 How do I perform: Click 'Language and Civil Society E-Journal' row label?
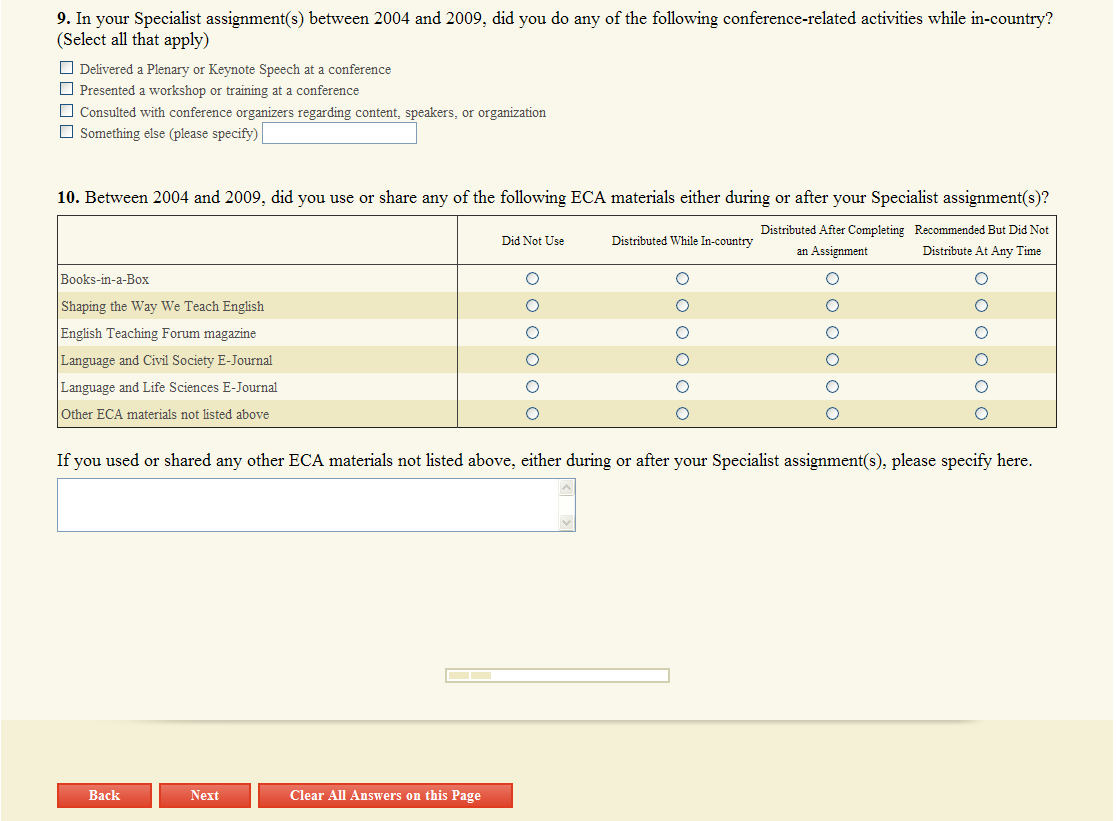167,361
